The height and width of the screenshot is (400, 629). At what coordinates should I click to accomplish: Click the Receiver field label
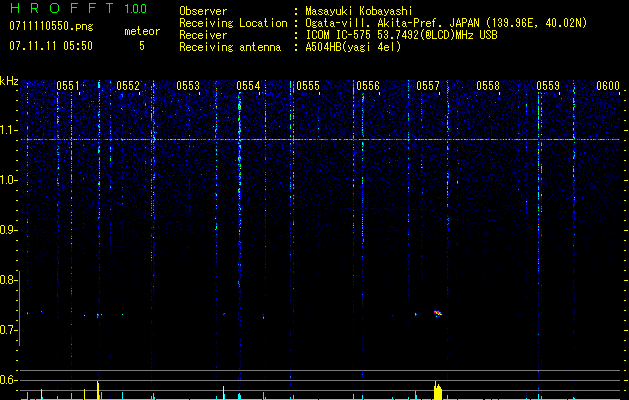tap(203, 35)
